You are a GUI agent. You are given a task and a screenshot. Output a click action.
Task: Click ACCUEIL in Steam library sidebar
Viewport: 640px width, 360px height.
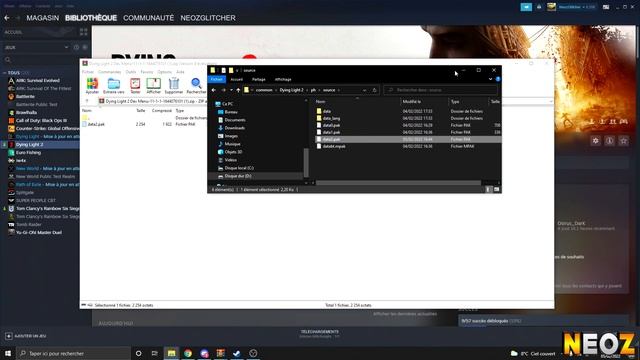[x=13, y=32]
